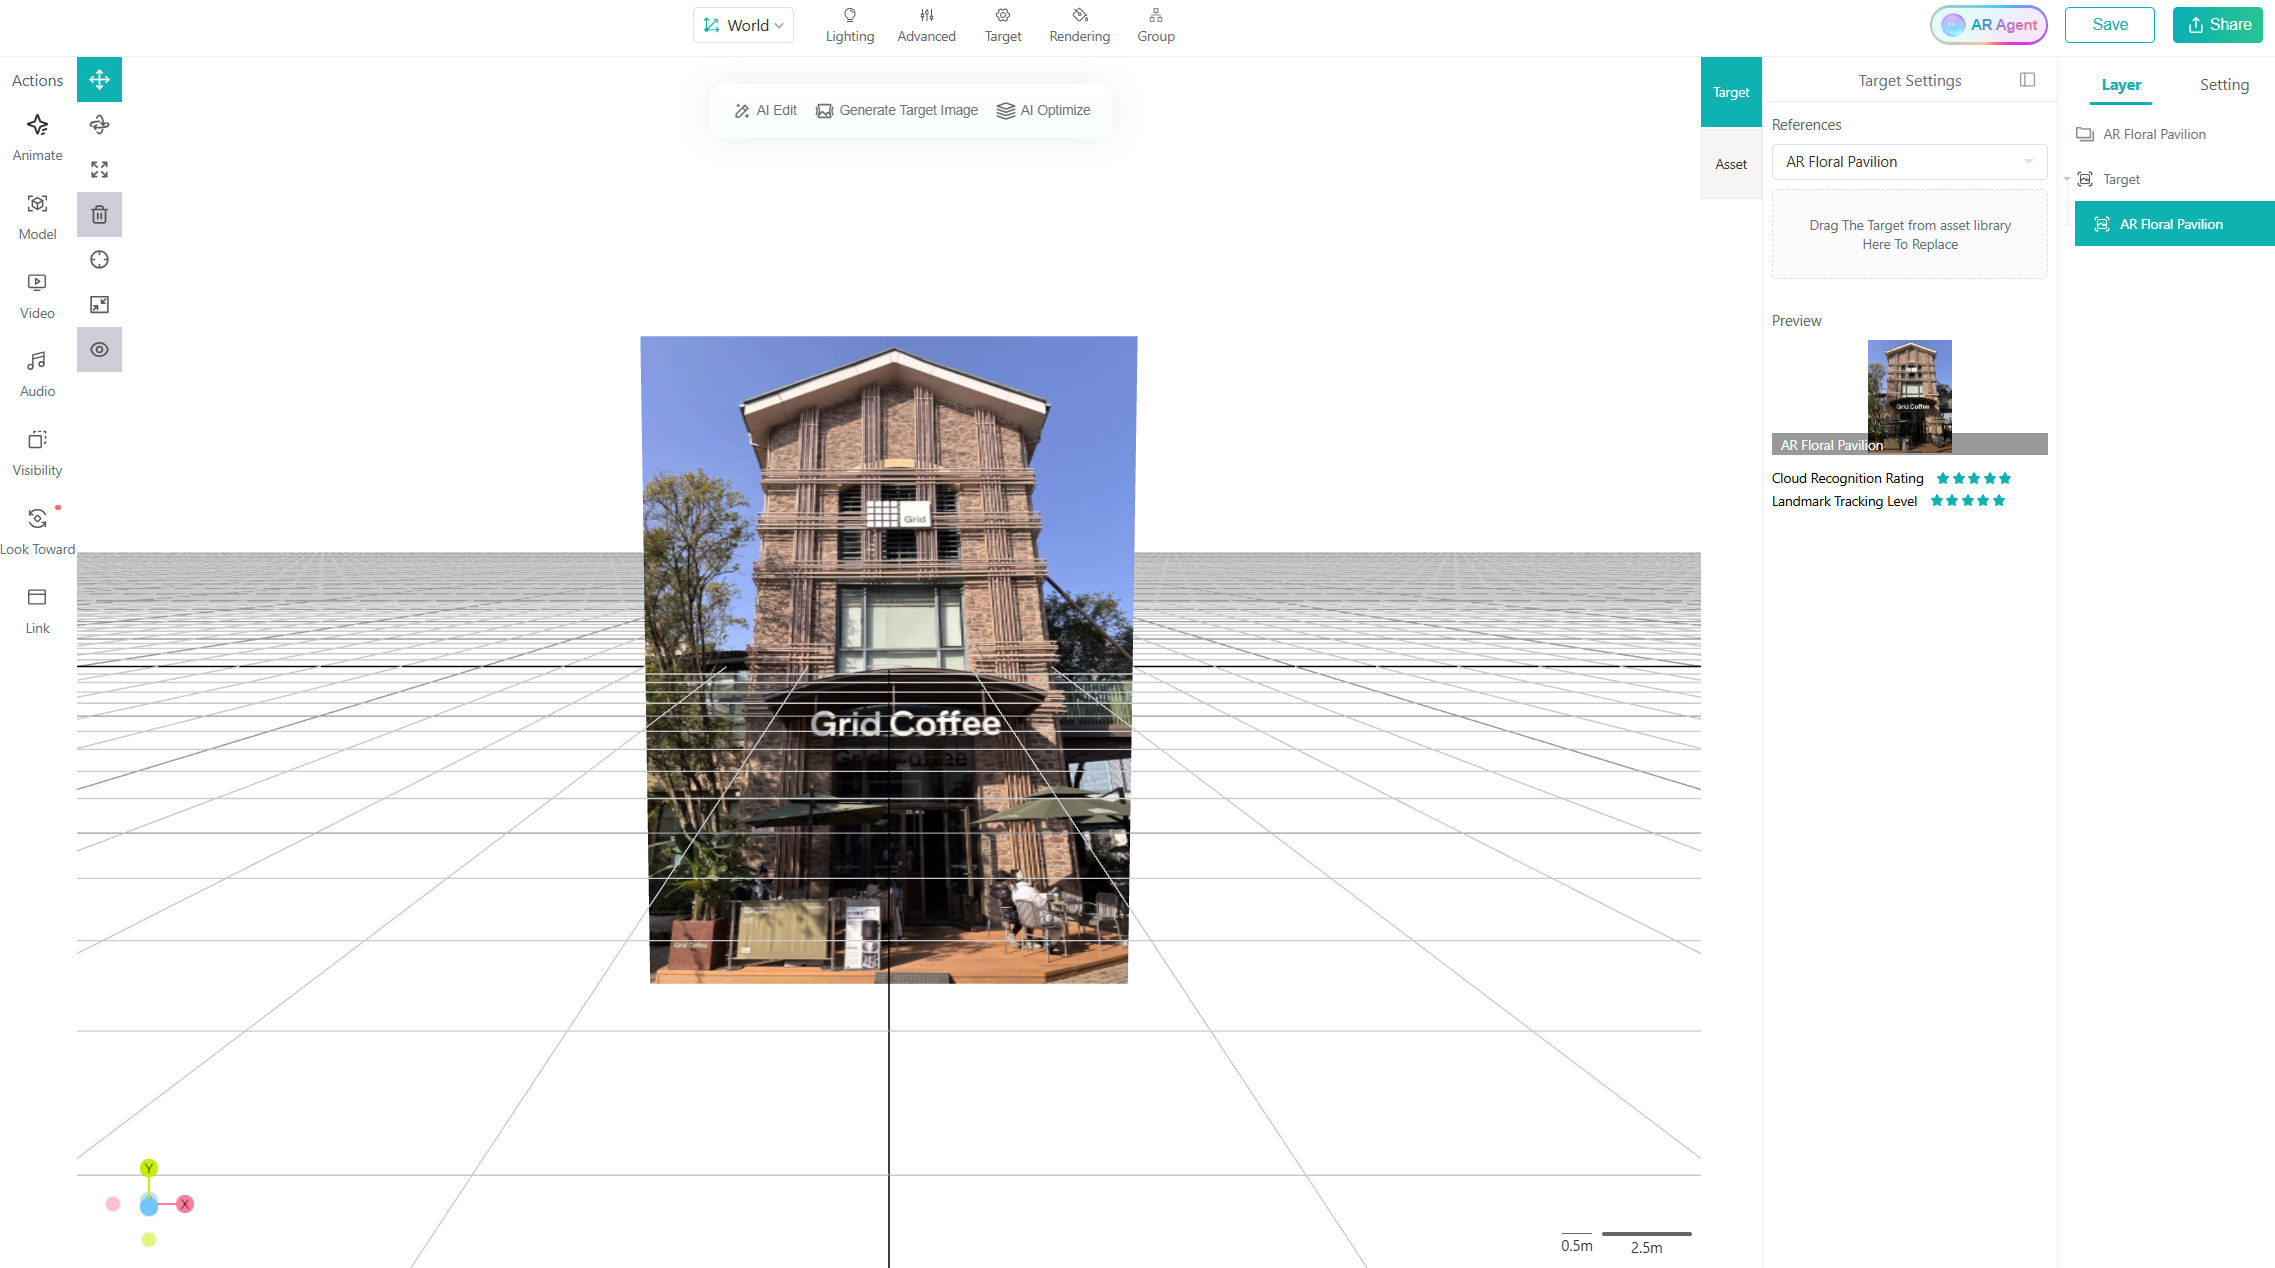Open the Animate action
Image resolution: width=2275 pixels, height=1268 pixels.
pos(37,137)
